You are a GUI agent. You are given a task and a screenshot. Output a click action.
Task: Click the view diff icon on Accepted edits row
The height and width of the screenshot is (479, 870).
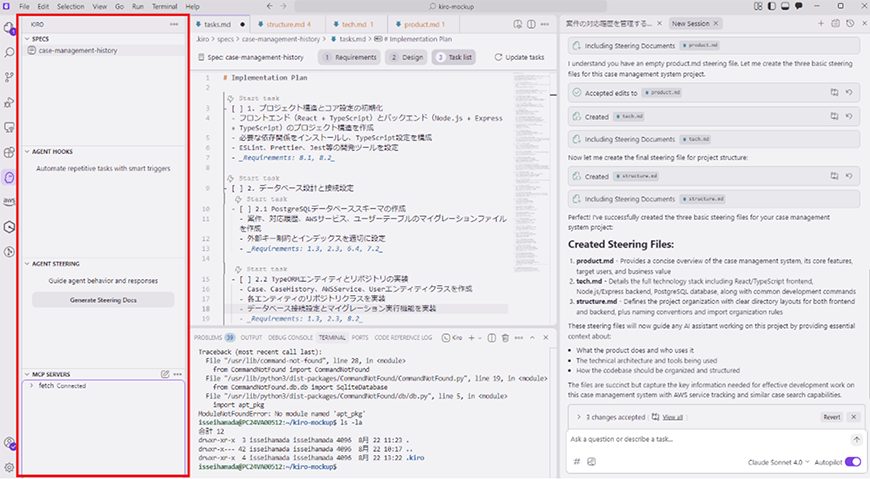click(x=834, y=92)
